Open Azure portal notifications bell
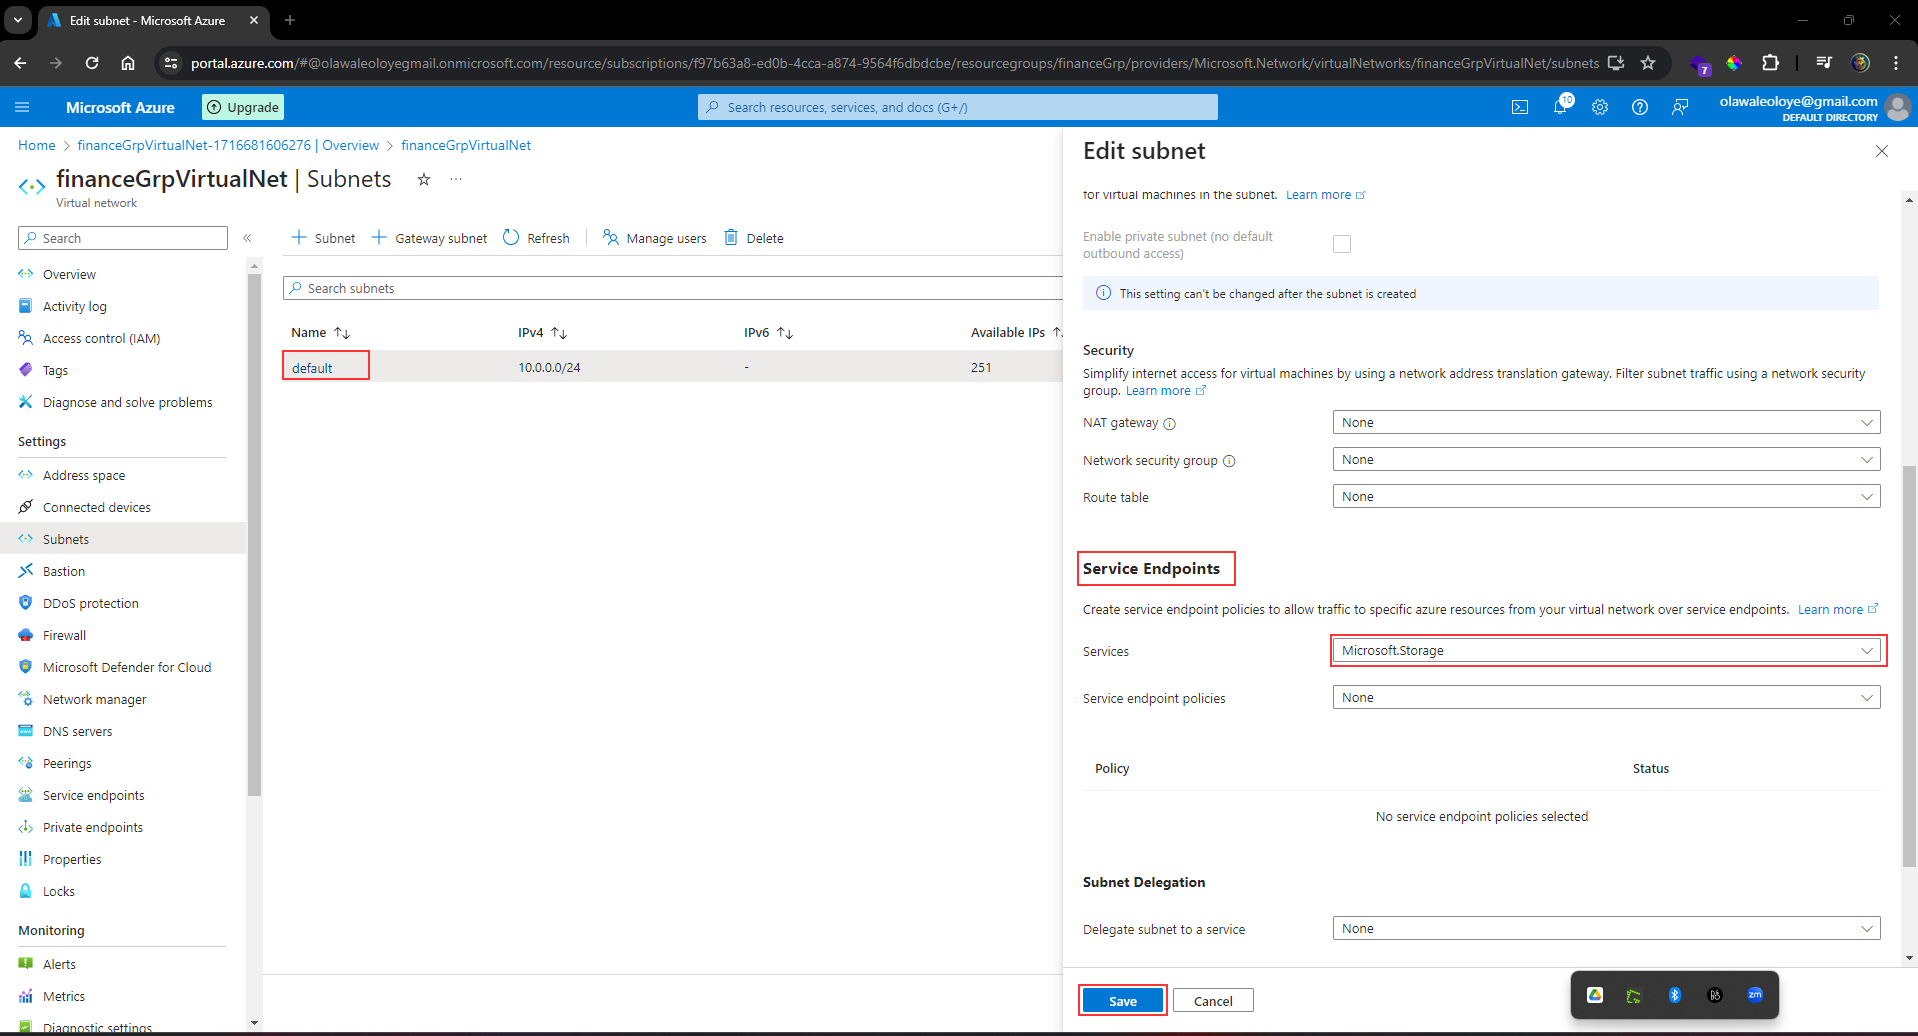The width and height of the screenshot is (1918, 1036). (x=1560, y=107)
